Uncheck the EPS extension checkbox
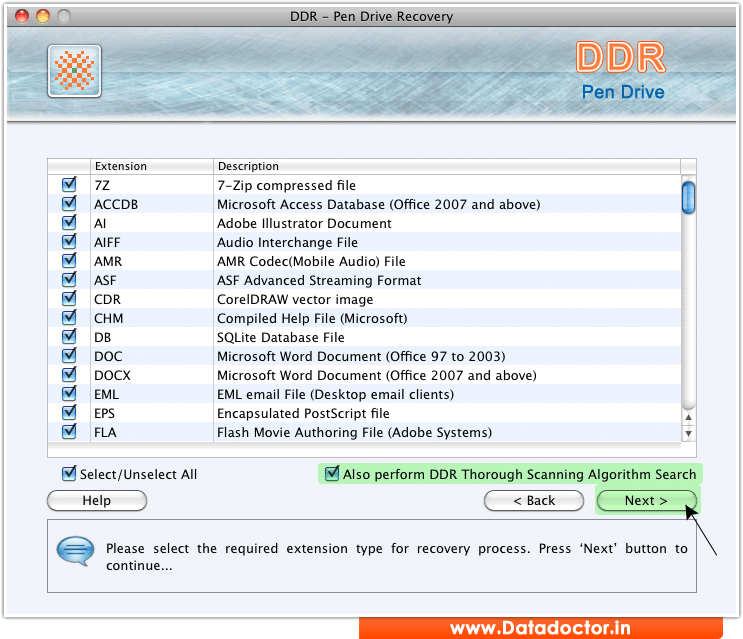 tap(69, 412)
